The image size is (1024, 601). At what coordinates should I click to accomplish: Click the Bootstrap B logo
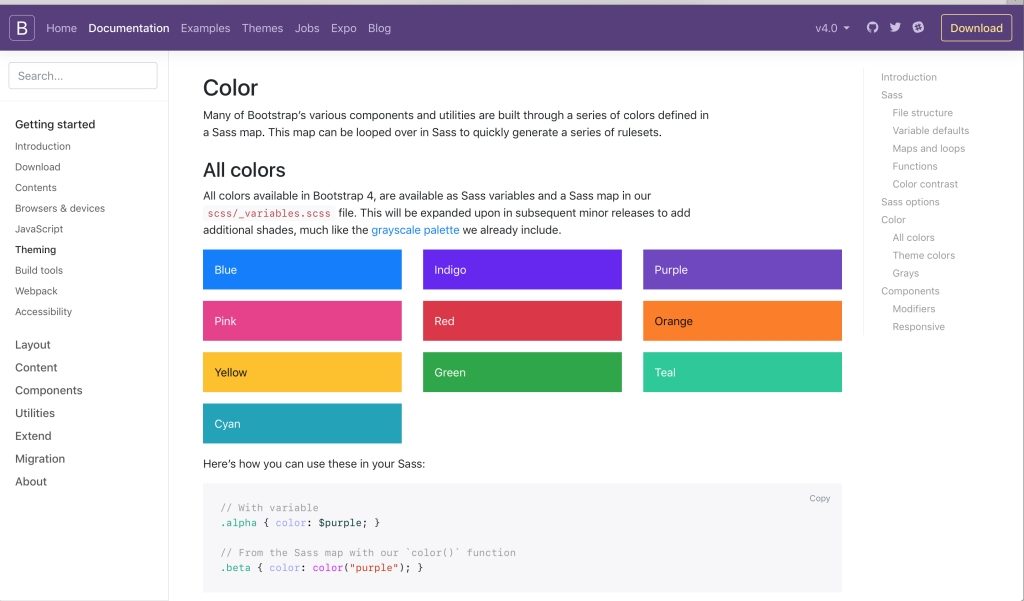[22, 28]
